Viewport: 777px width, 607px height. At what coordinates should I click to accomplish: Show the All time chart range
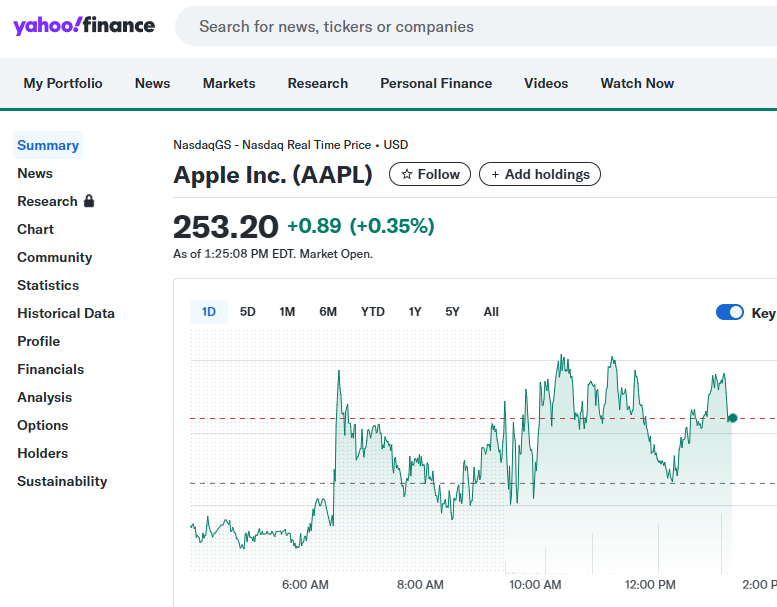491,312
